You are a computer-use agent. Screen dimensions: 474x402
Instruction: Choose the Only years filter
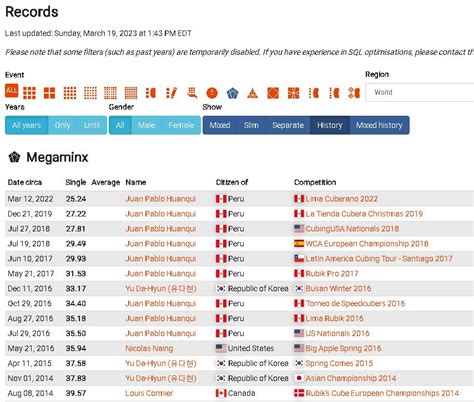pos(63,125)
